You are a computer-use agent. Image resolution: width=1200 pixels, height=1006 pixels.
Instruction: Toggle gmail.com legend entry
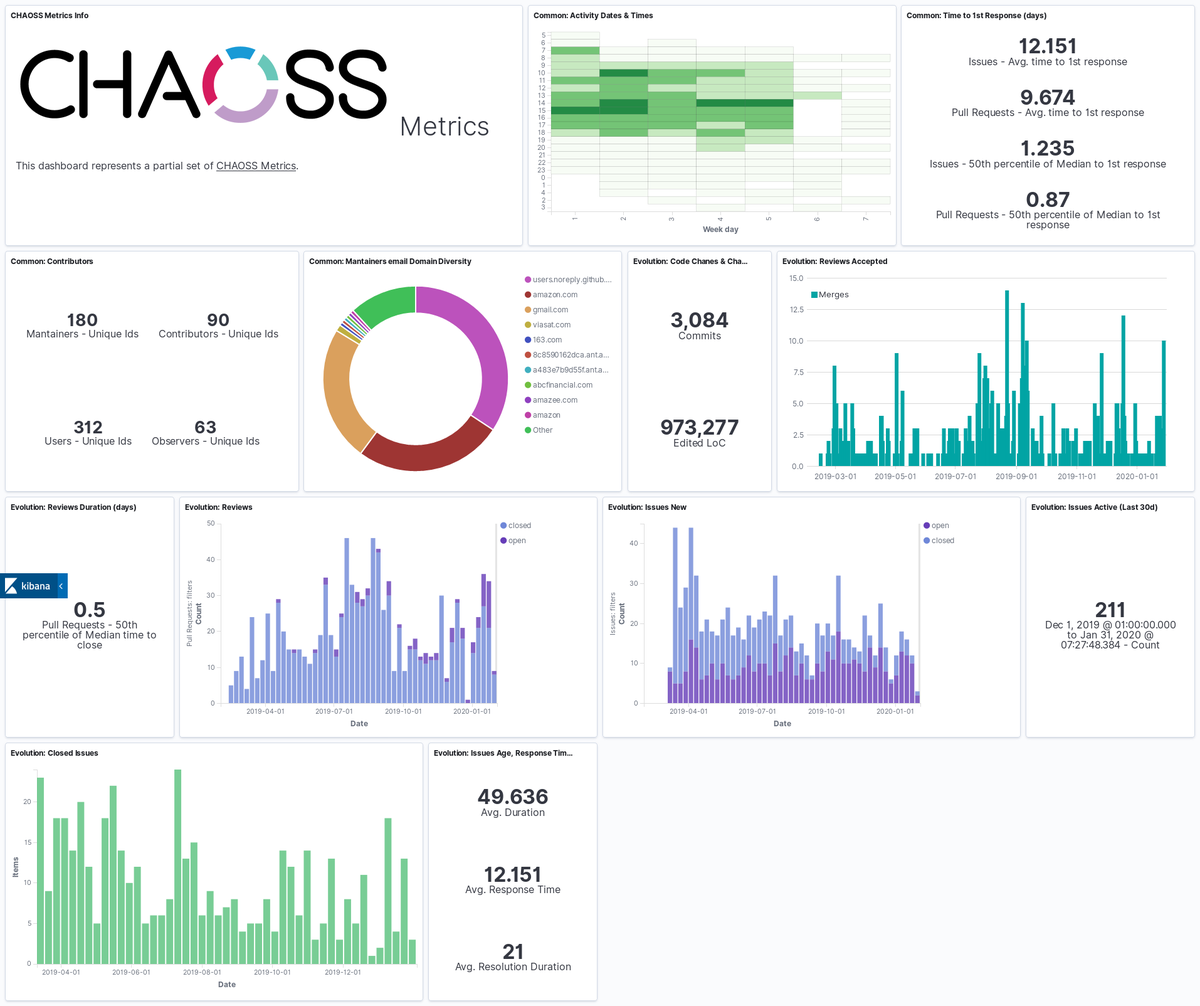tap(544, 309)
